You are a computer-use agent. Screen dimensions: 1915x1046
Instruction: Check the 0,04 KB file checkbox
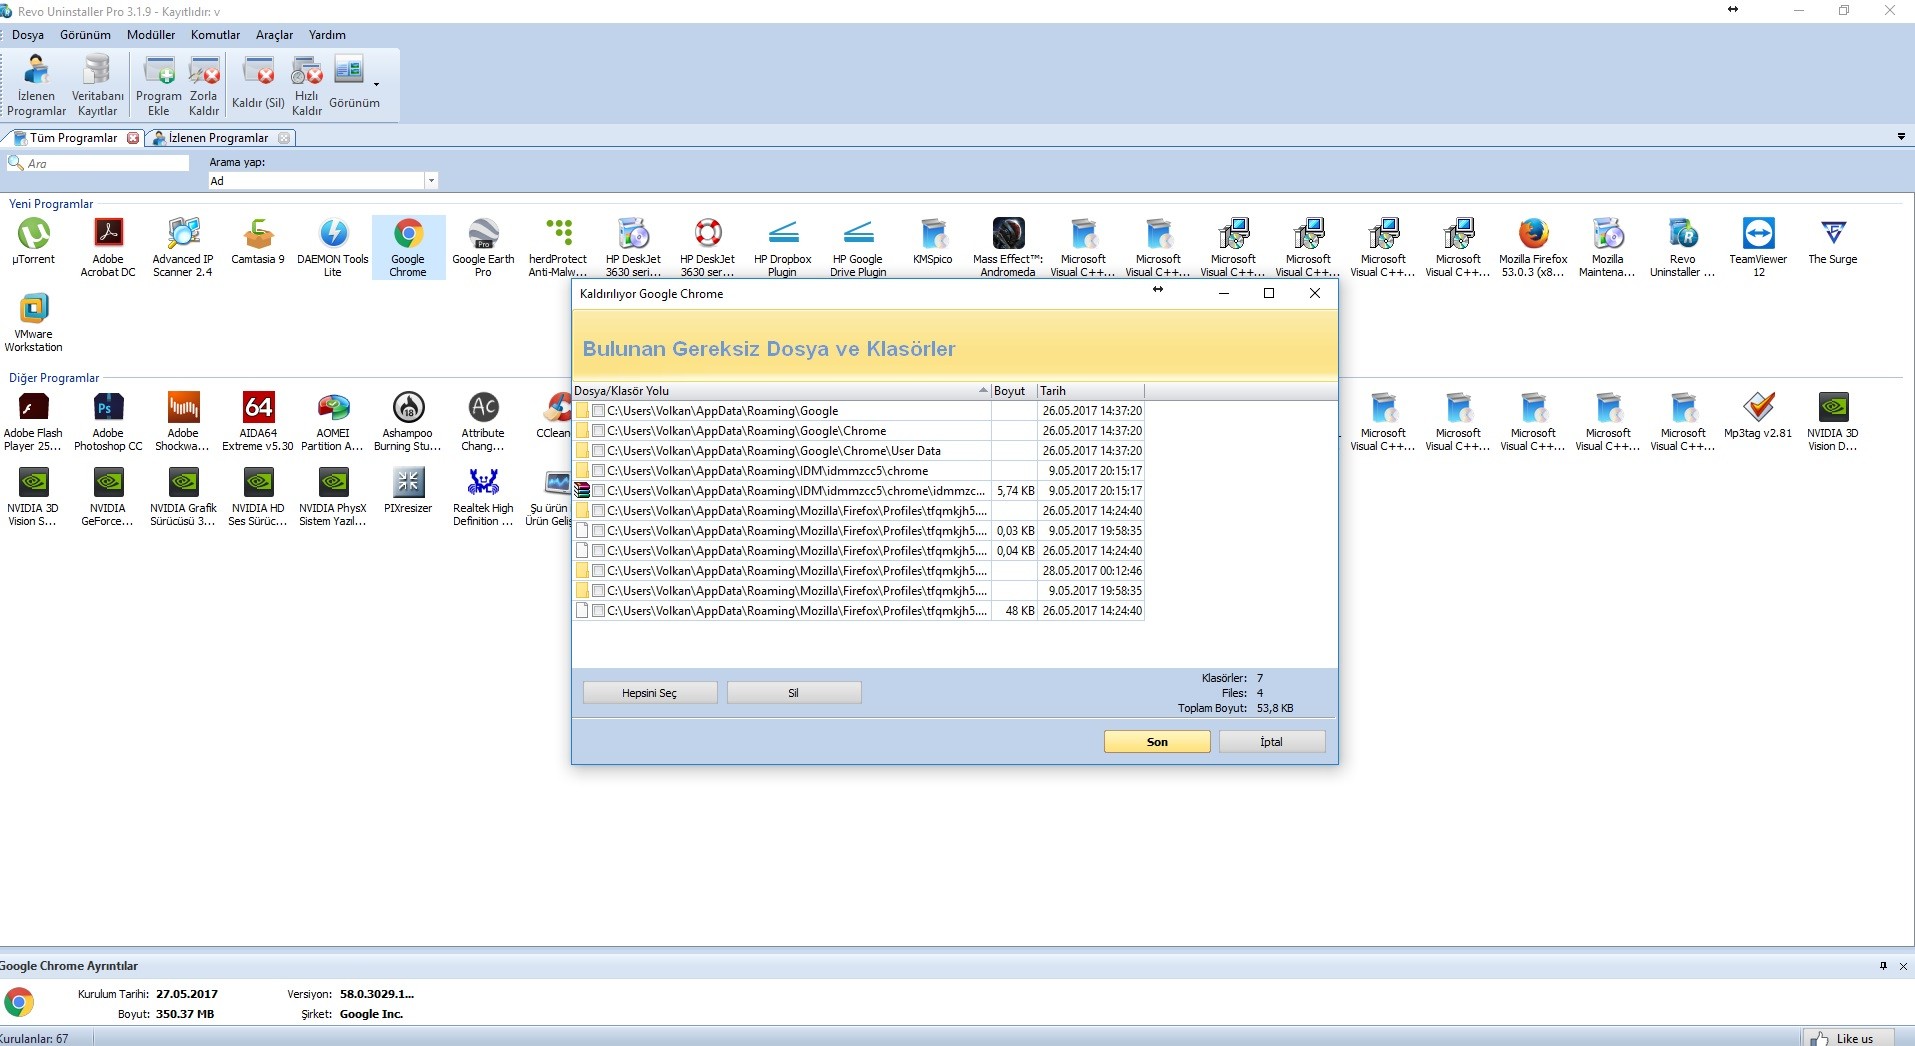click(x=598, y=551)
